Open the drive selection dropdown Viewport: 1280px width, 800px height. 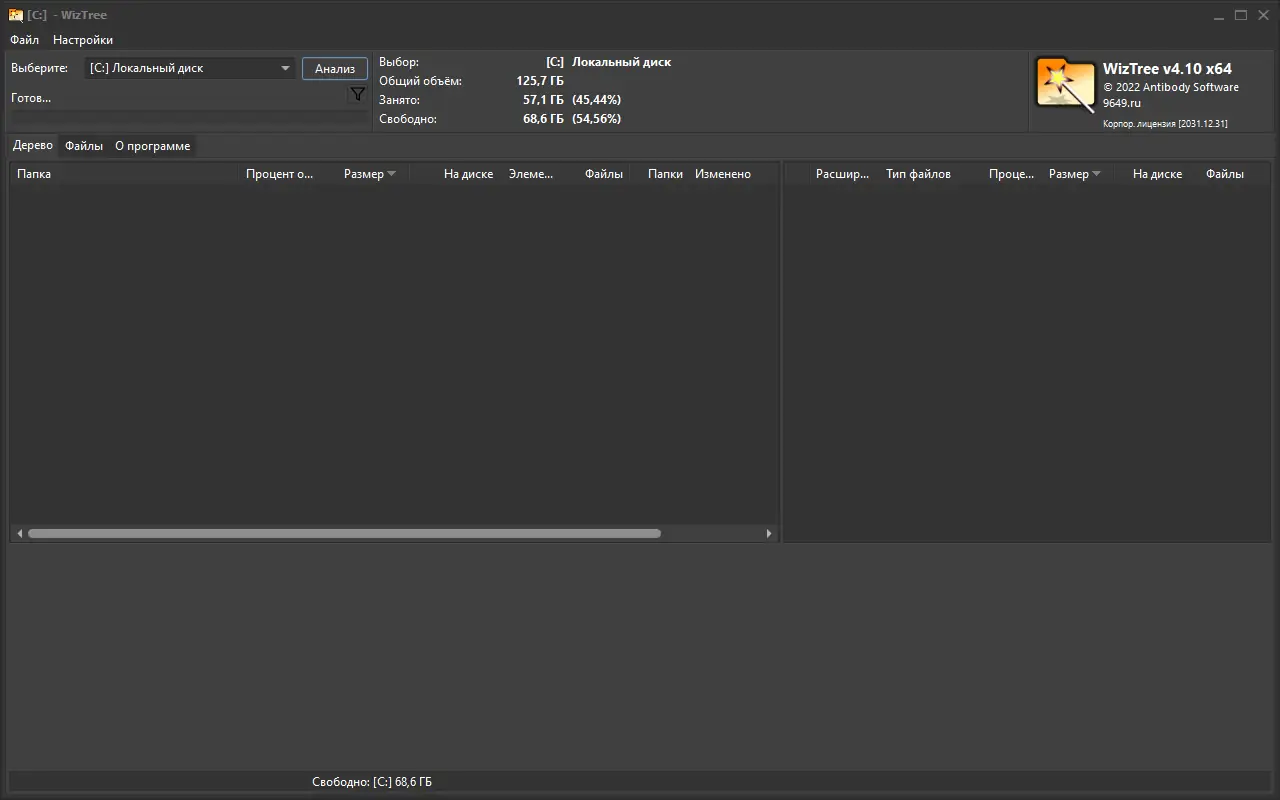pyautogui.click(x=189, y=68)
